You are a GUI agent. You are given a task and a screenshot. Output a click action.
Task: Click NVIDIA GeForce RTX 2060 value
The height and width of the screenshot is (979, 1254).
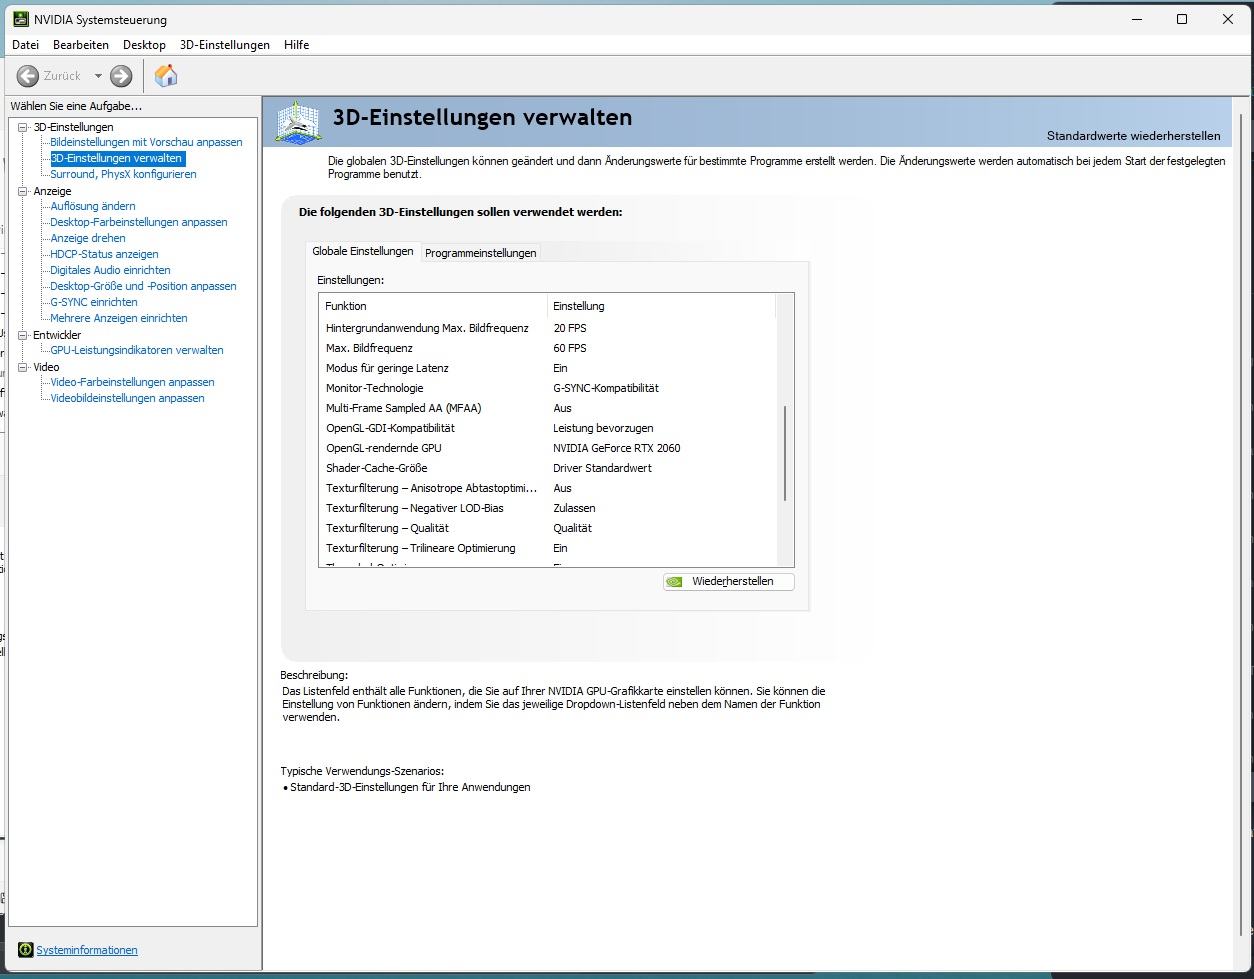point(617,448)
